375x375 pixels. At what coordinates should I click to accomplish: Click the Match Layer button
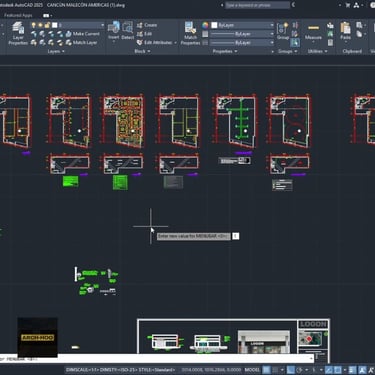coord(81,43)
